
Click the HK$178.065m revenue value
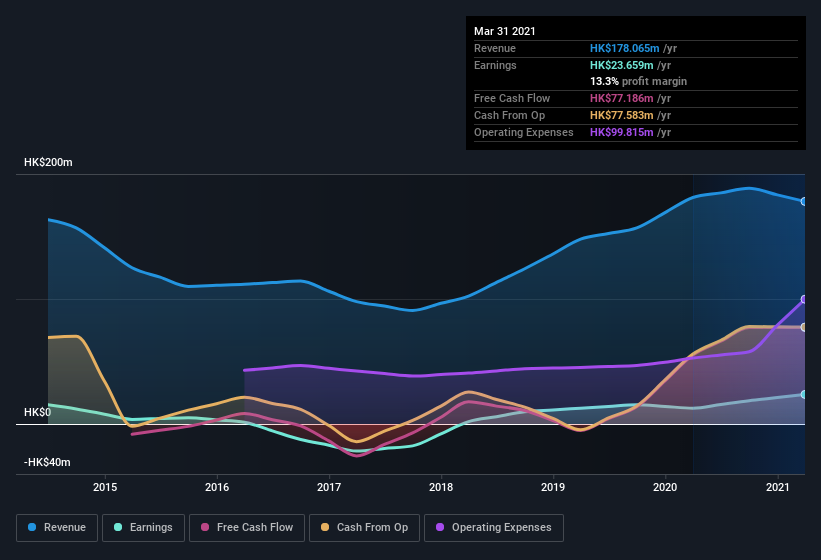[x=624, y=48]
